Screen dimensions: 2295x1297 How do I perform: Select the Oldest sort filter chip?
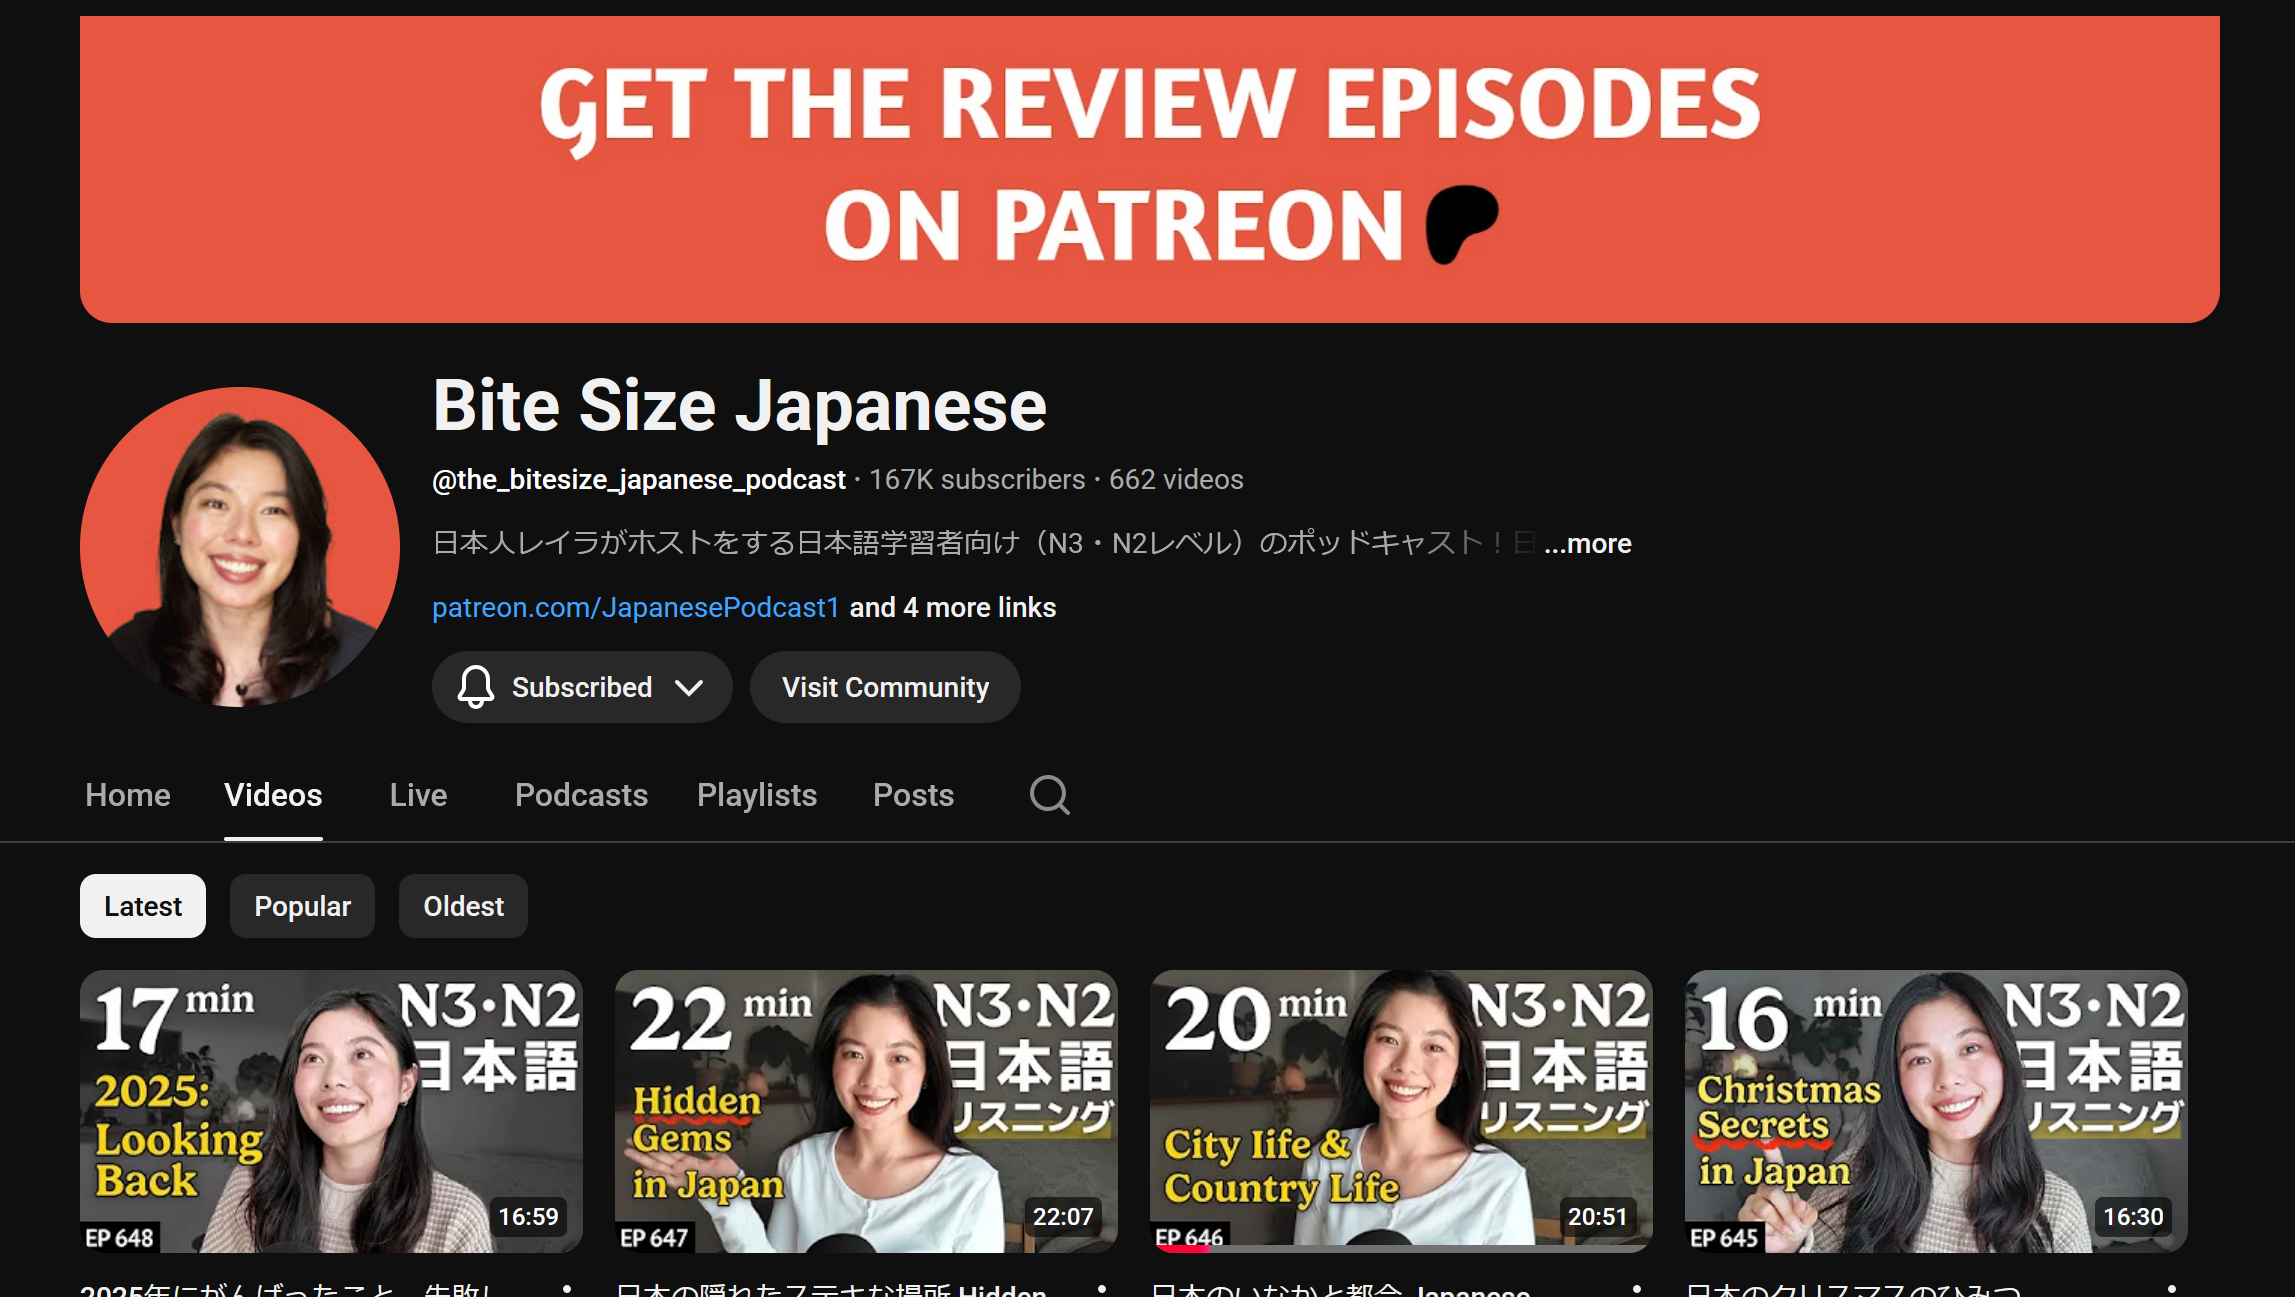point(463,906)
